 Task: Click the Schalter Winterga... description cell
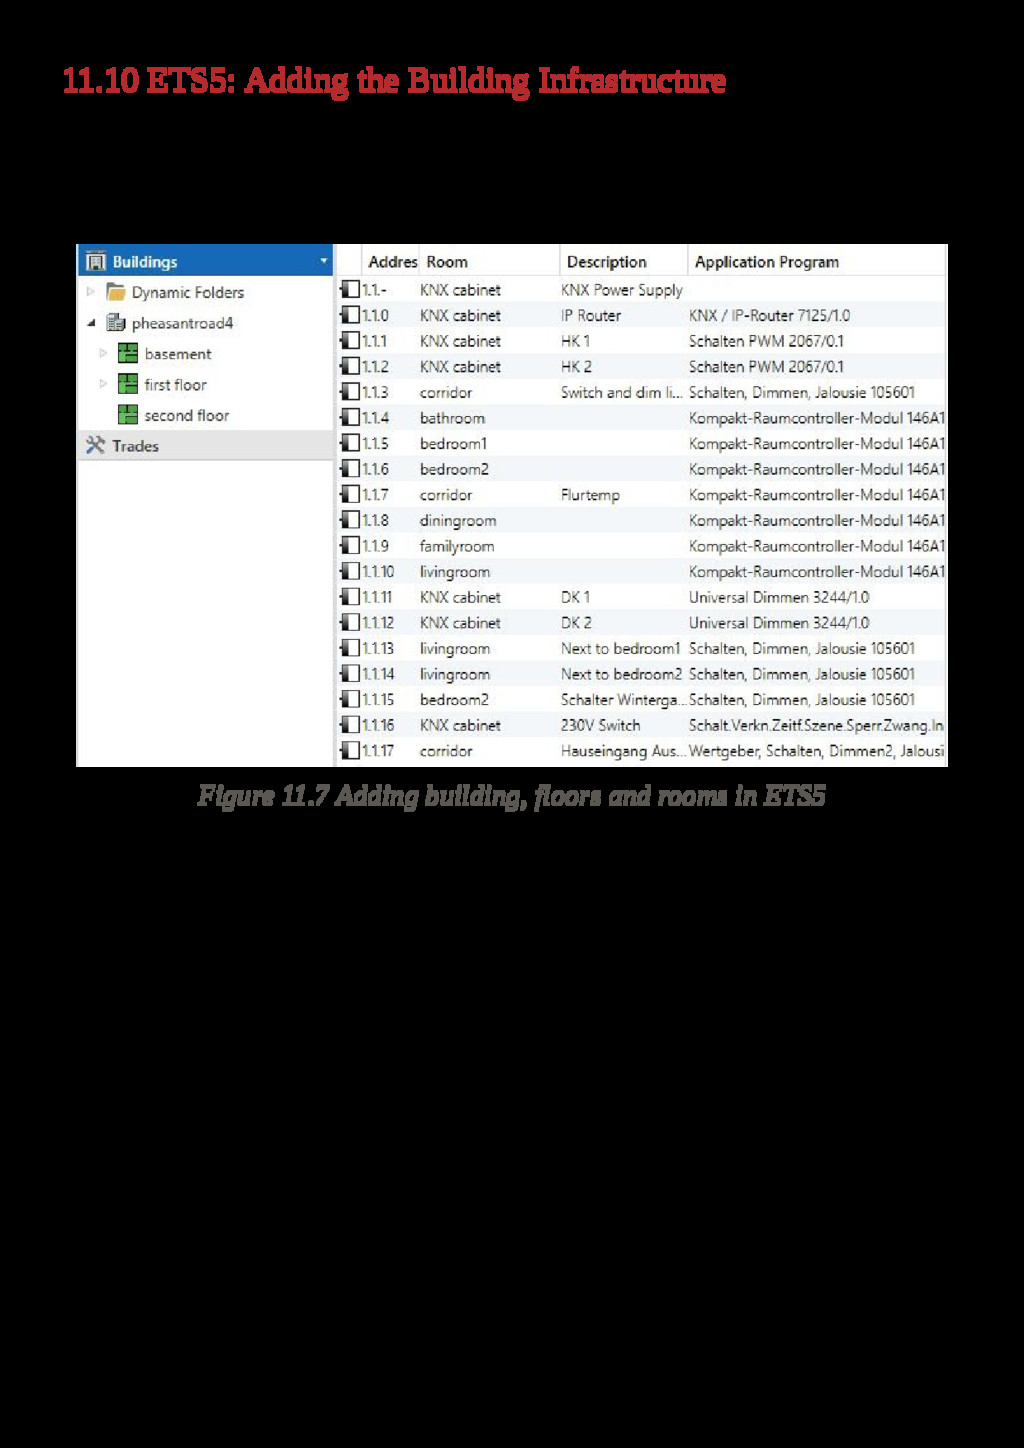(623, 700)
